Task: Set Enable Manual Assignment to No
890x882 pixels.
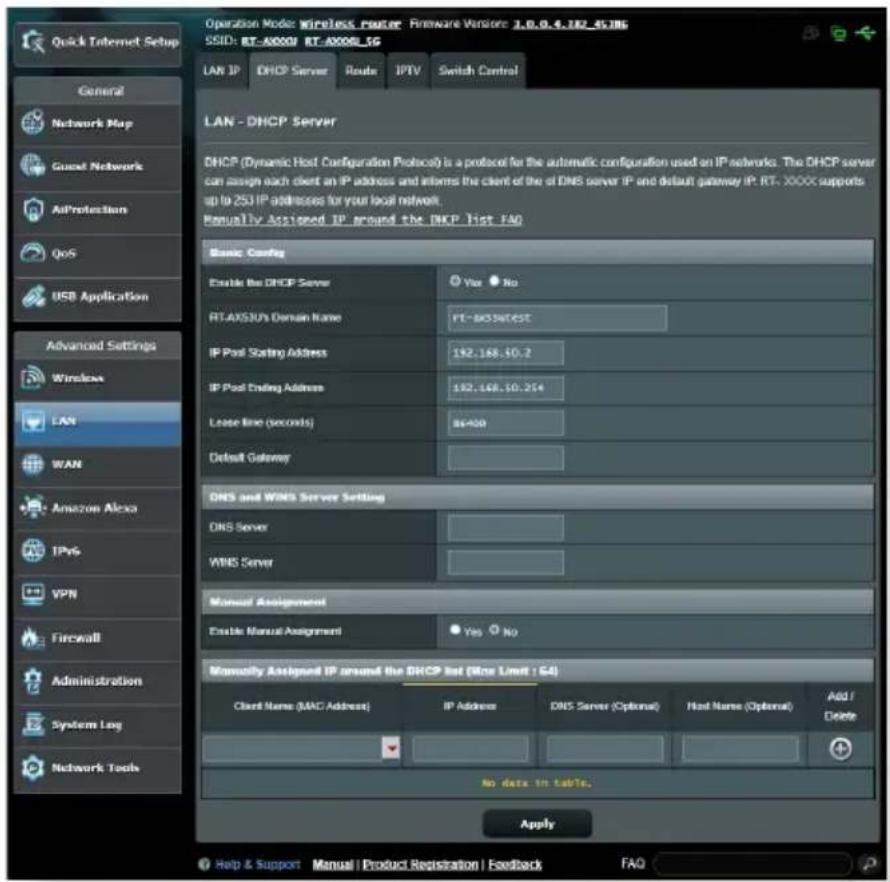Action: click(494, 630)
